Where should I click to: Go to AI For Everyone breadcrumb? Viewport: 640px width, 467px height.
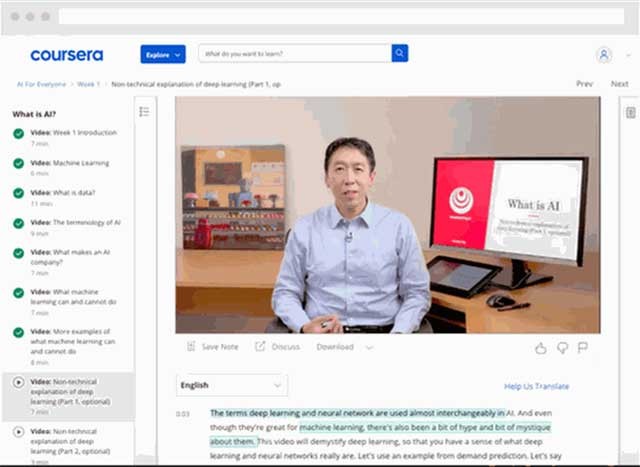tap(40, 85)
